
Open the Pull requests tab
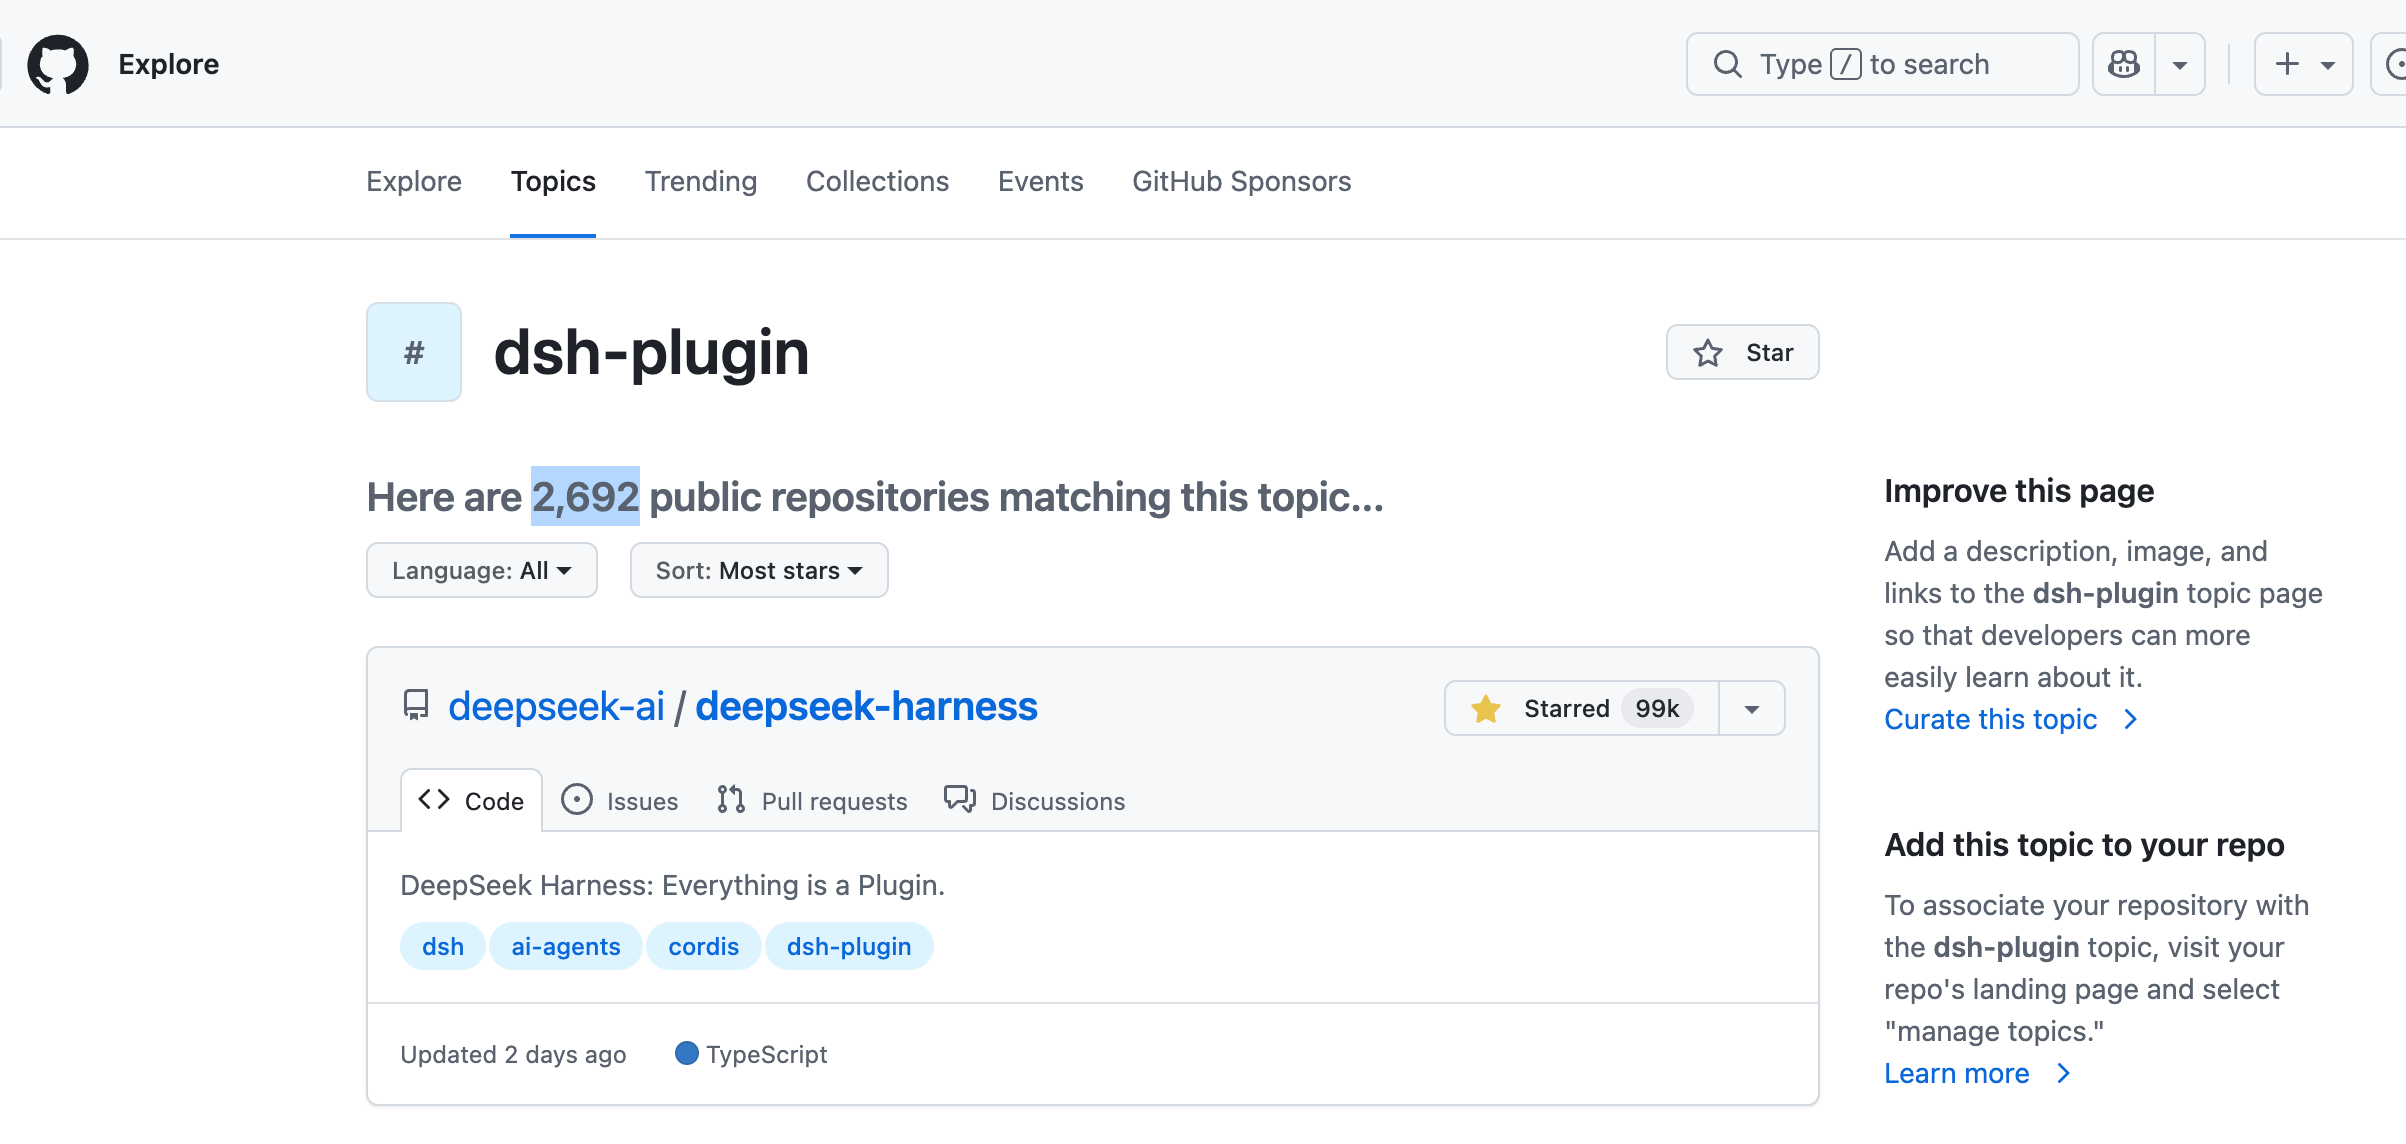click(x=812, y=800)
